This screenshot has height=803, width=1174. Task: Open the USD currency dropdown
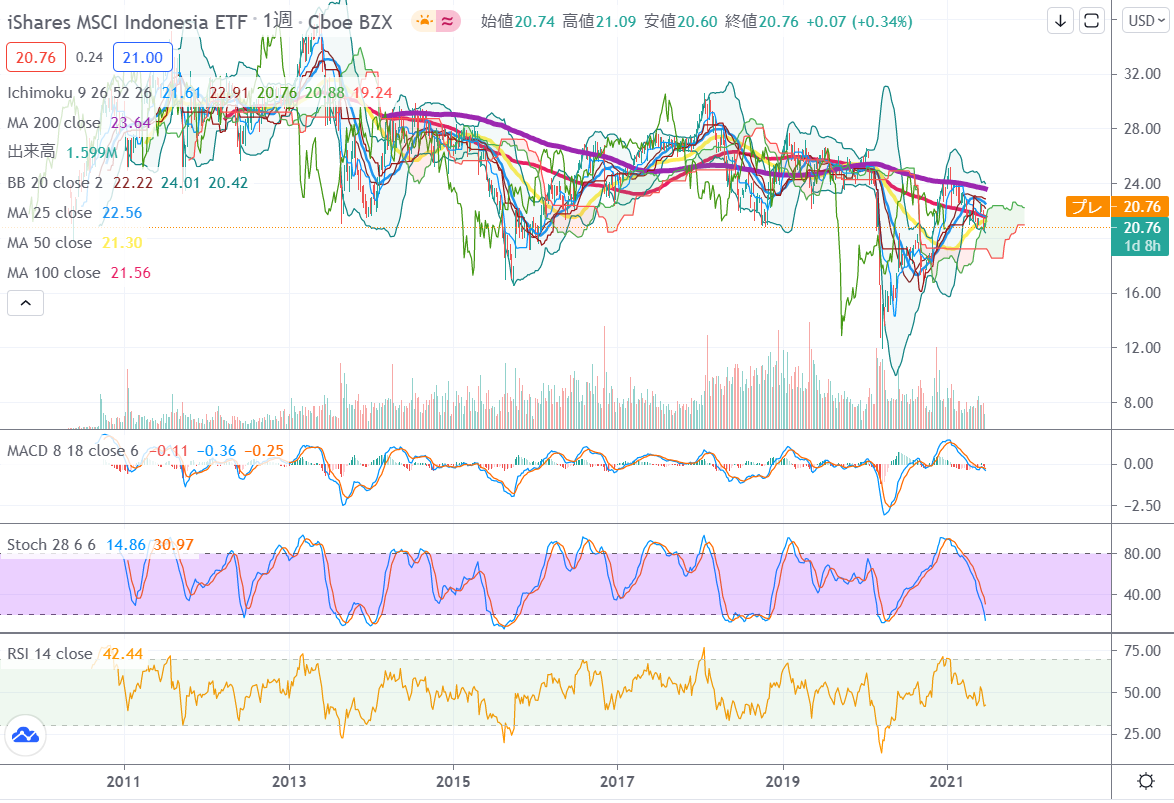(1147, 21)
